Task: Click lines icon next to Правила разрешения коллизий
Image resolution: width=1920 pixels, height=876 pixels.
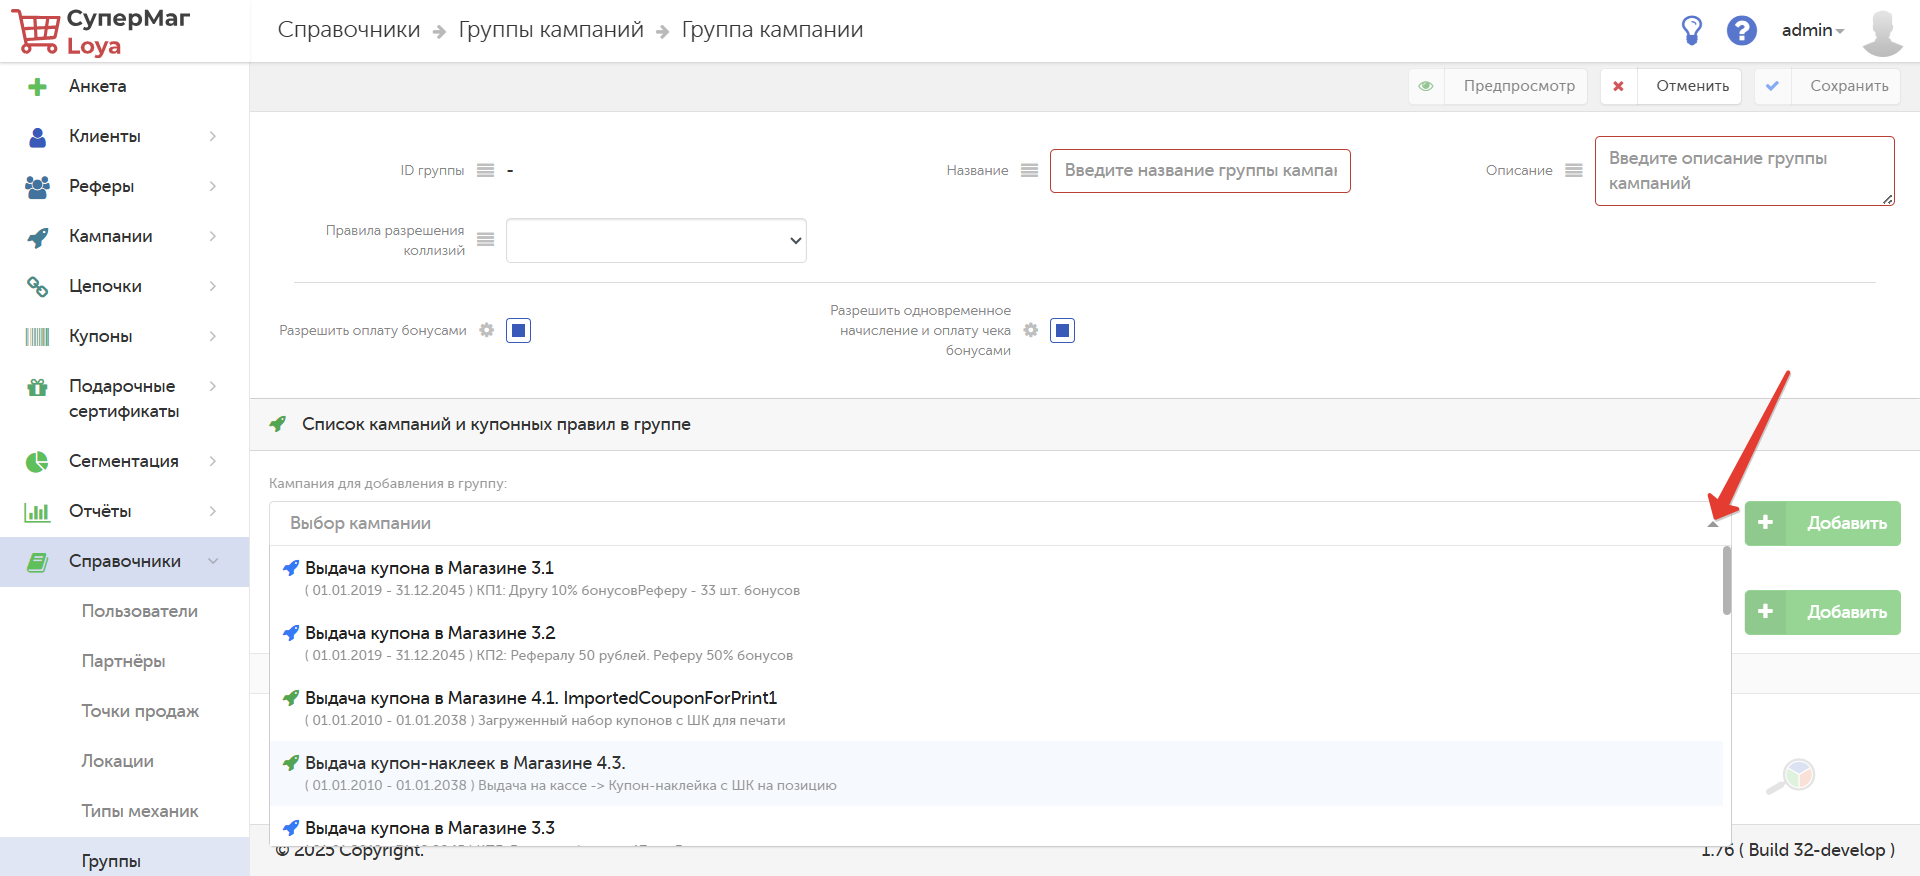Action: pyautogui.click(x=486, y=240)
